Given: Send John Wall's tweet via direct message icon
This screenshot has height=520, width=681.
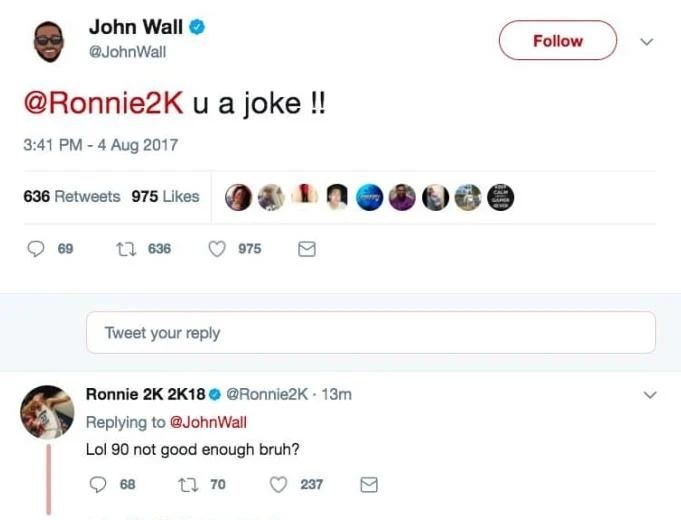Looking at the screenshot, I should click(307, 249).
